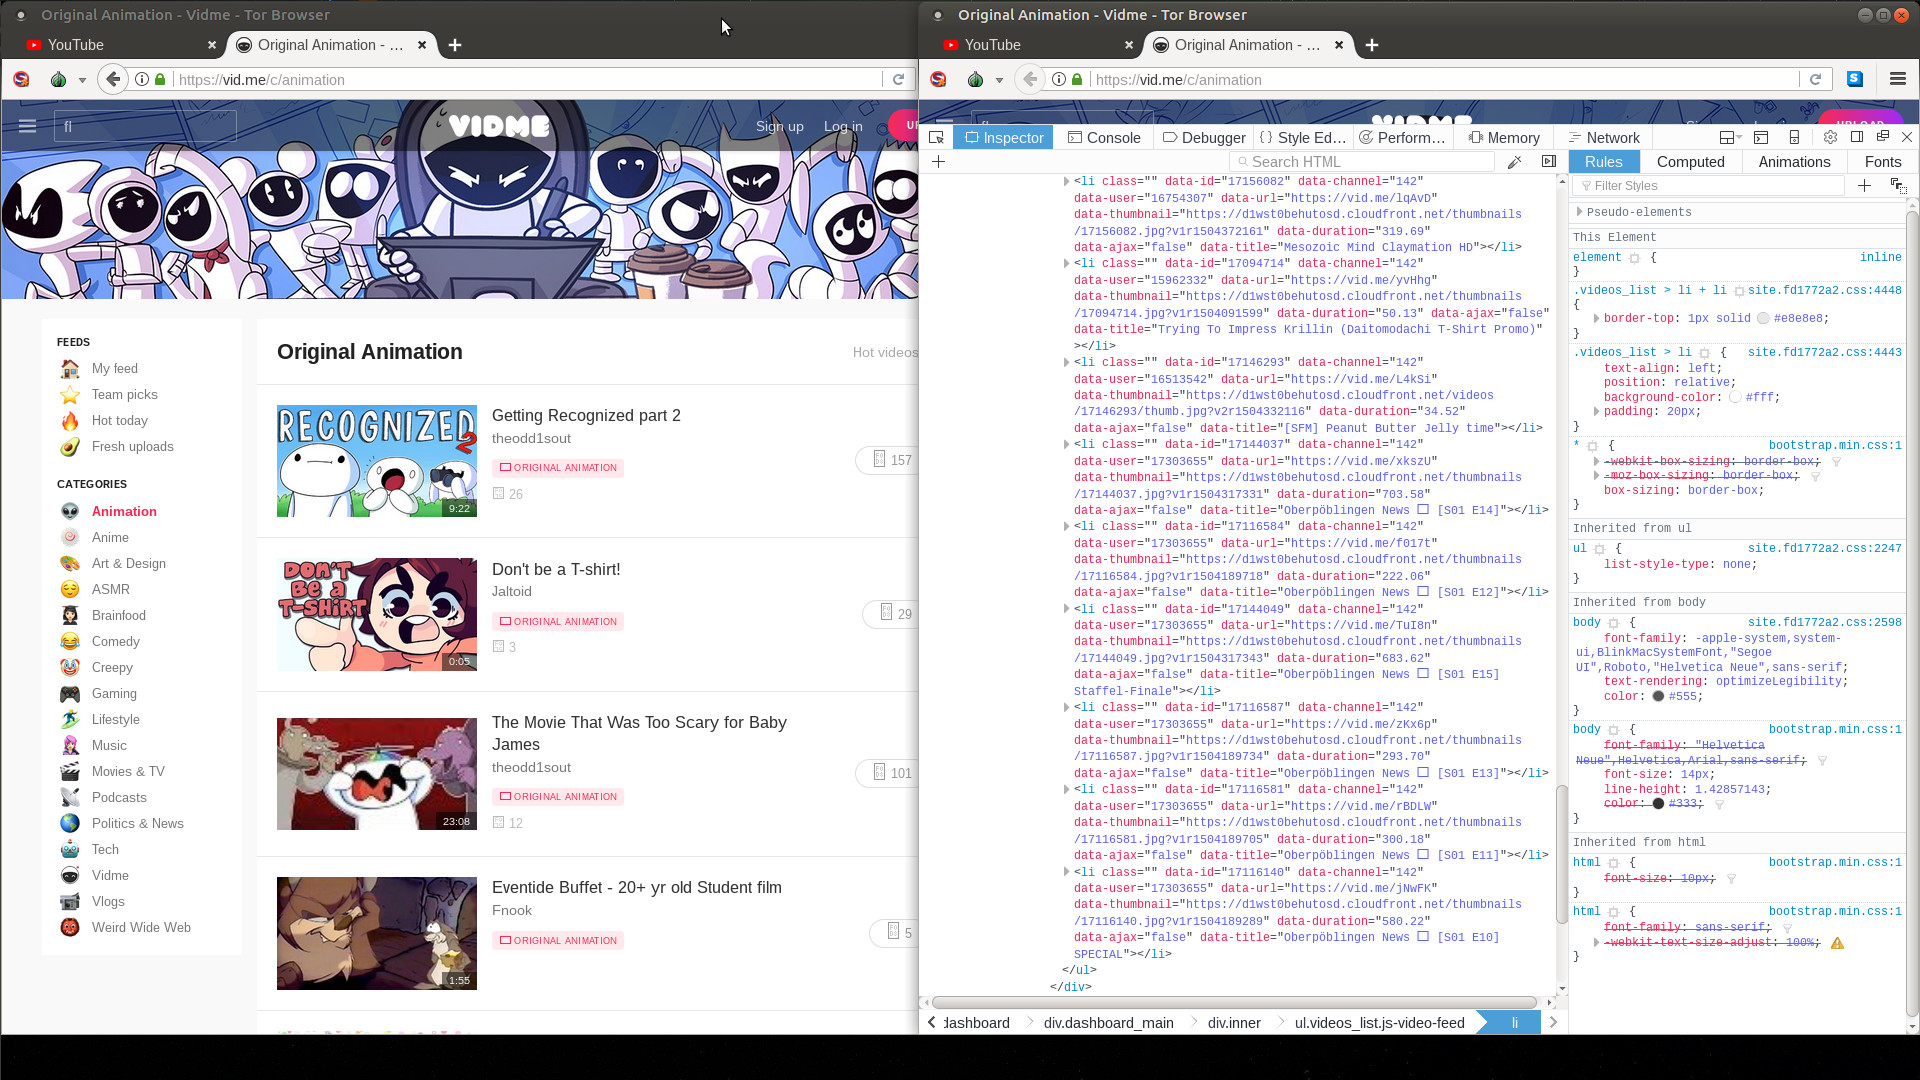Expand the Pseudo-elements section
Screen dimensions: 1920x1080
(1579, 212)
